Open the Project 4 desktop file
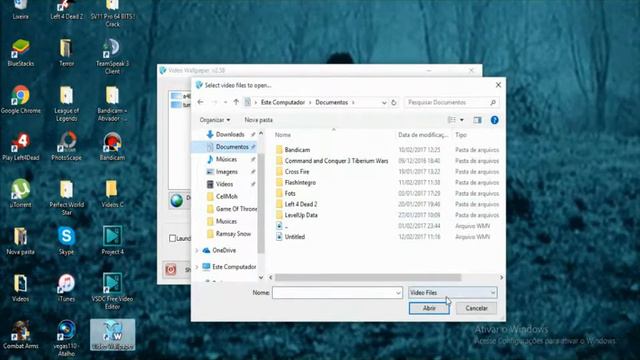 click(x=112, y=241)
